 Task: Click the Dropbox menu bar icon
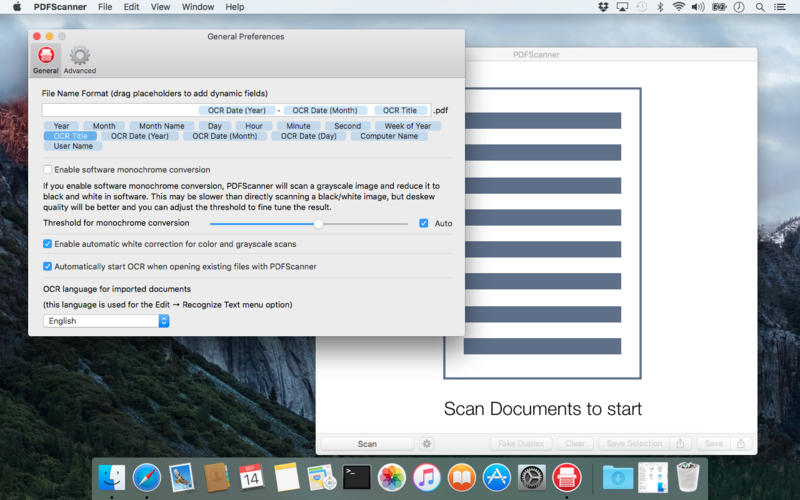click(x=603, y=7)
